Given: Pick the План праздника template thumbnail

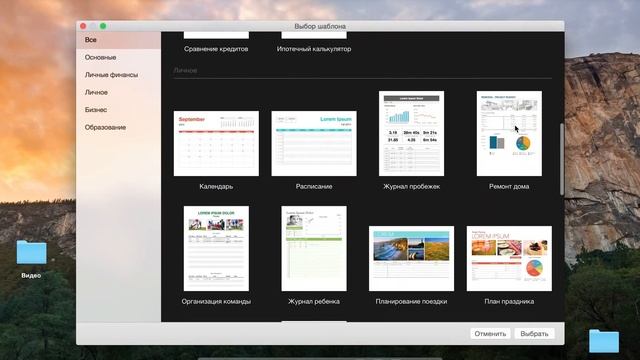Looking at the screenshot, I should tap(509, 258).
